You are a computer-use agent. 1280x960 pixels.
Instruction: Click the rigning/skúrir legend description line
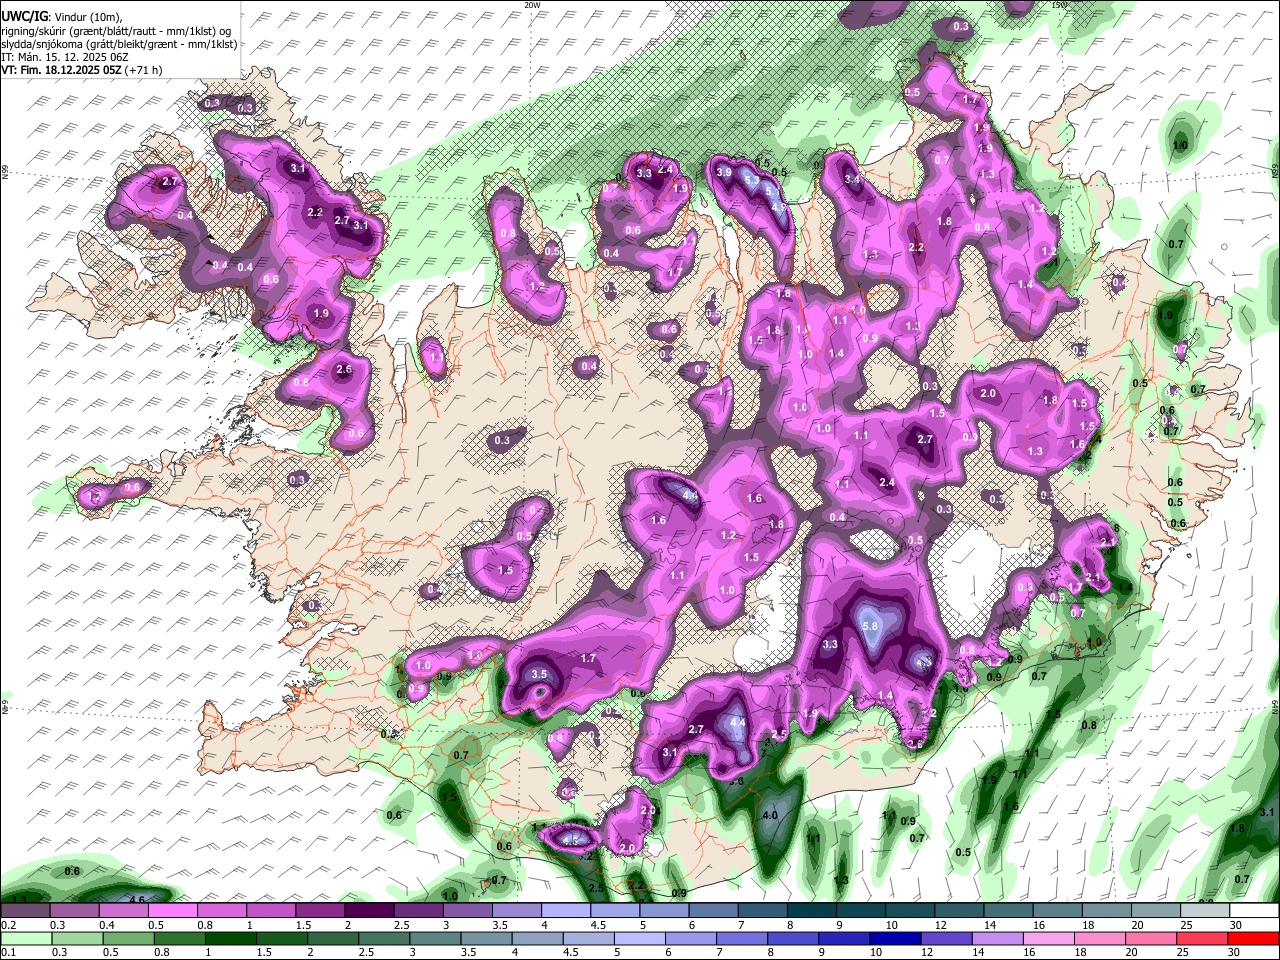click(115, 31)
